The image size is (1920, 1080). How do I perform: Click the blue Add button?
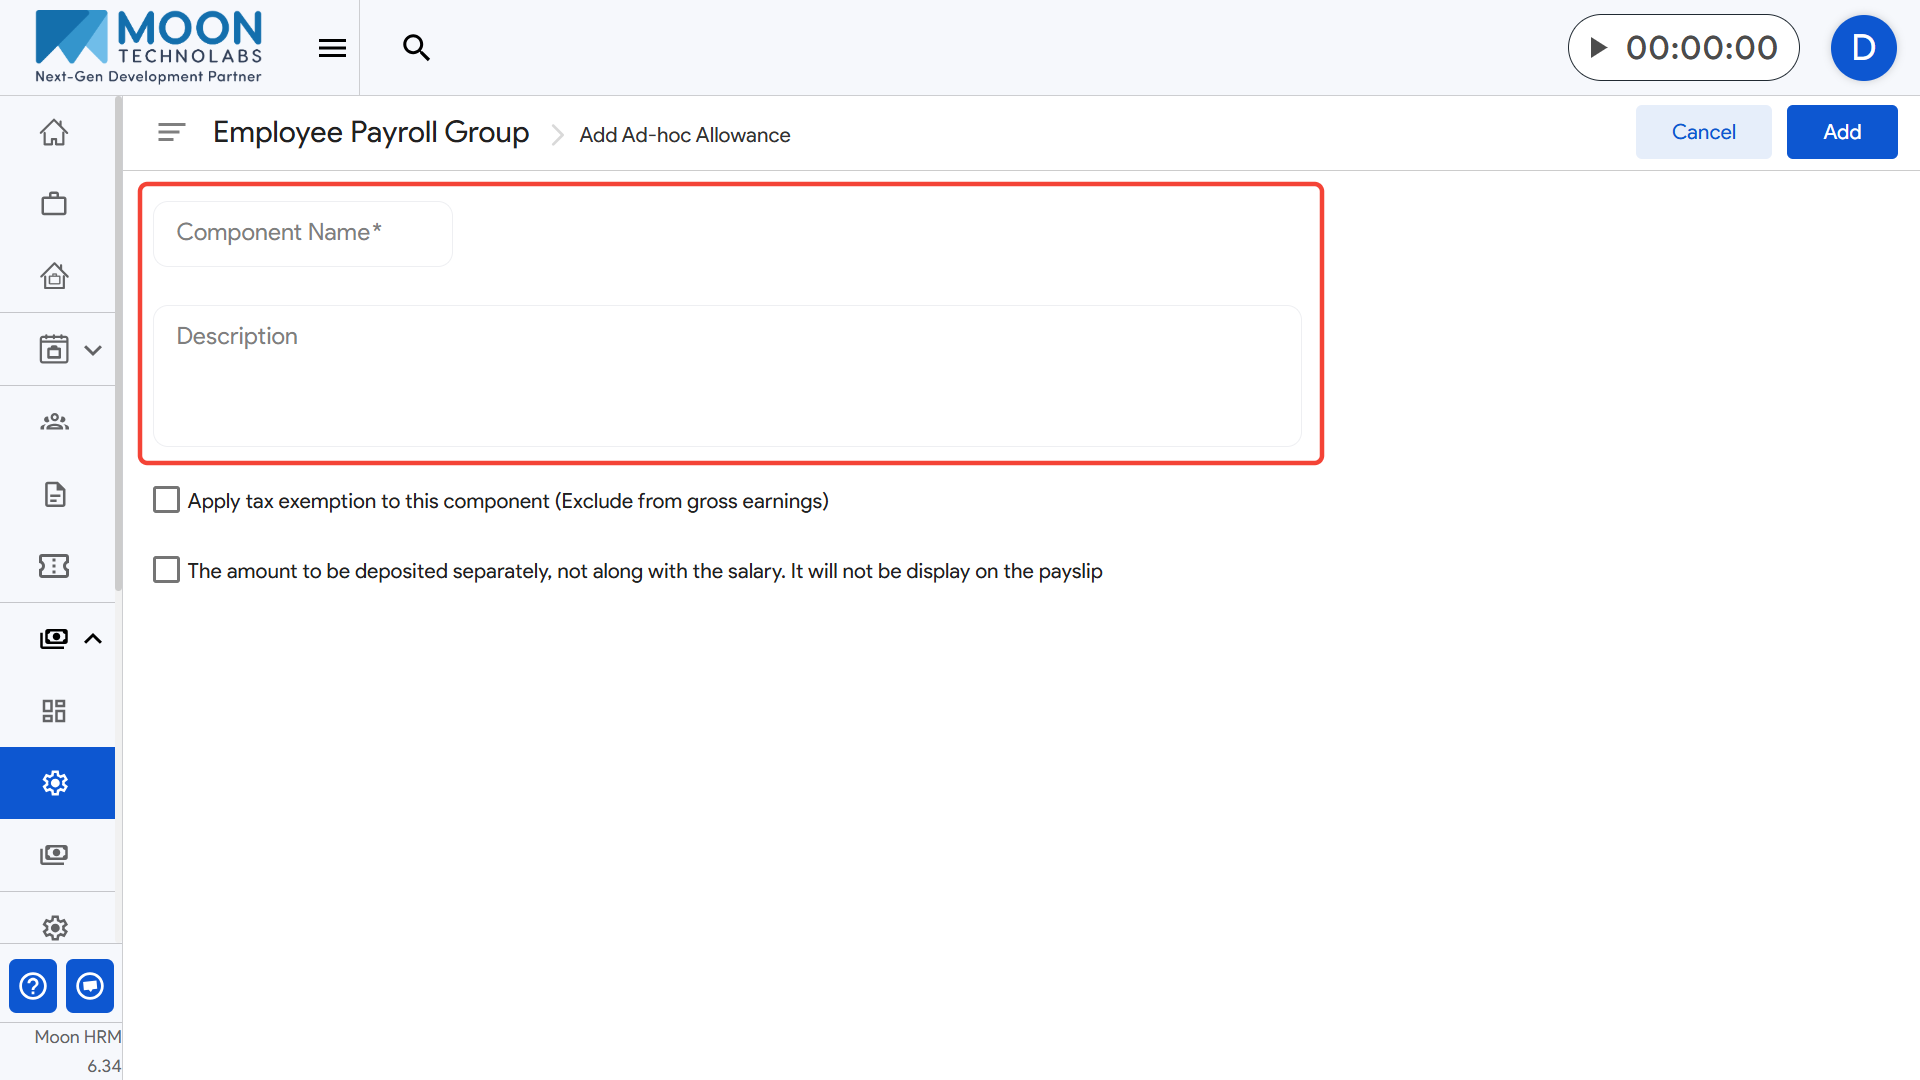click(1841, 132)
